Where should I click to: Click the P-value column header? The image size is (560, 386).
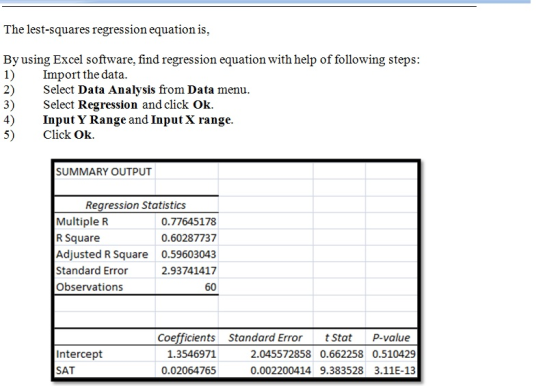391,337
